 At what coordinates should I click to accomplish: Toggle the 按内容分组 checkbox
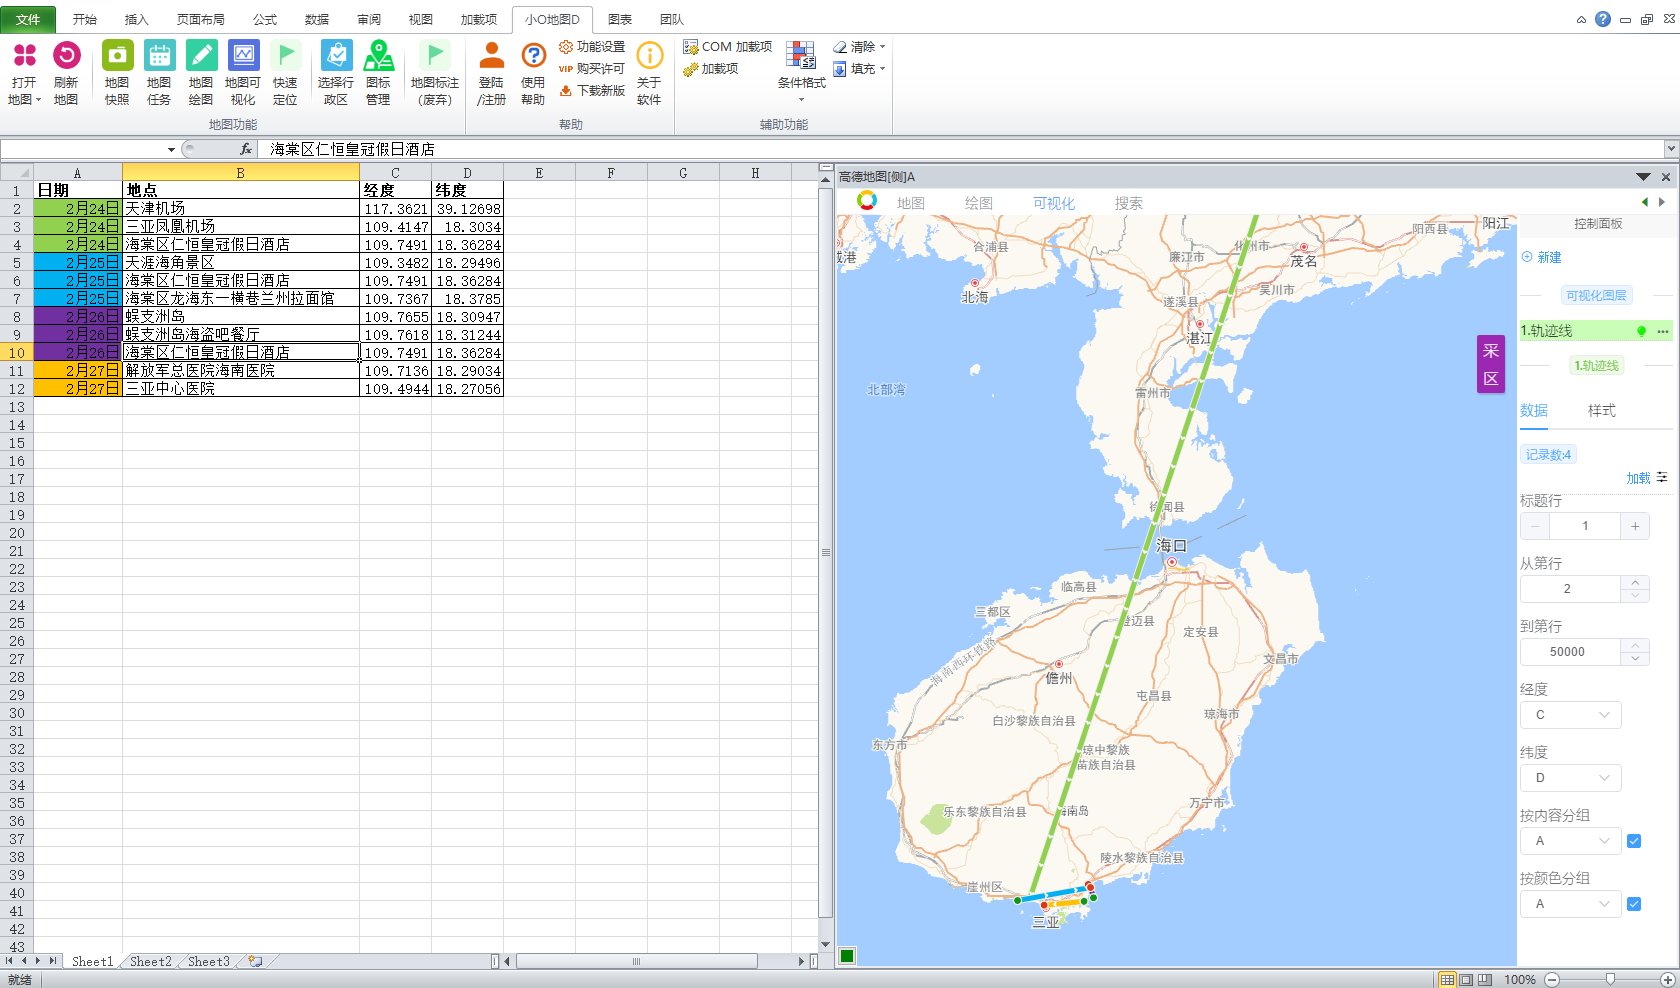(1634, 841)
